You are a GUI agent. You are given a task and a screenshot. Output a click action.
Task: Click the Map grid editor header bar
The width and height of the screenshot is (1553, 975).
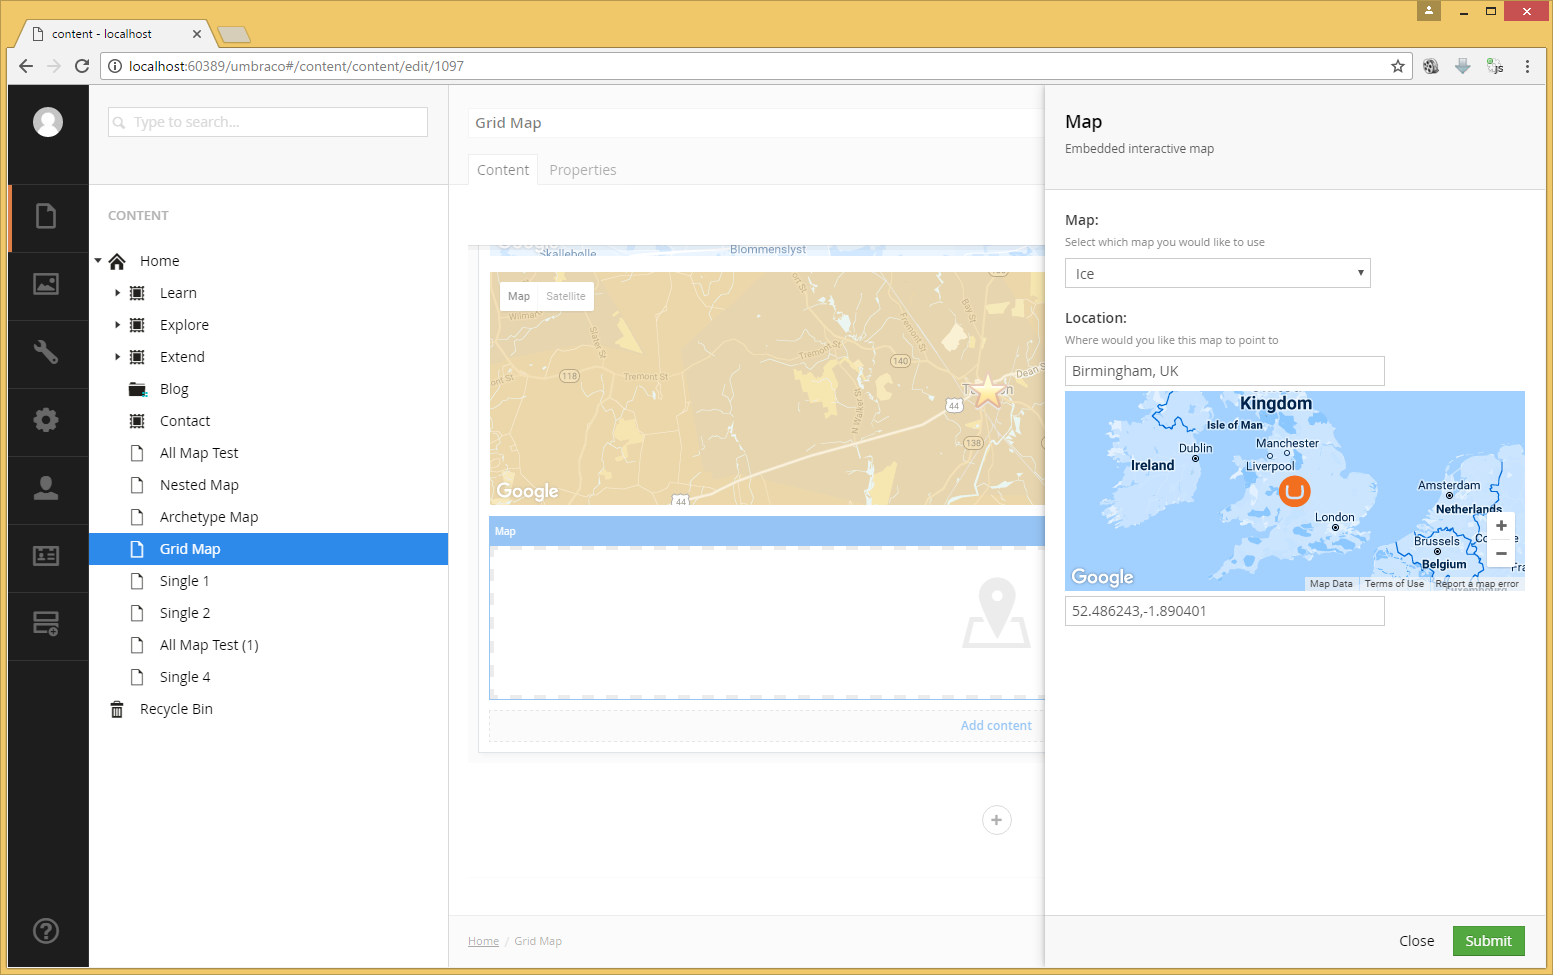[766, 531]
